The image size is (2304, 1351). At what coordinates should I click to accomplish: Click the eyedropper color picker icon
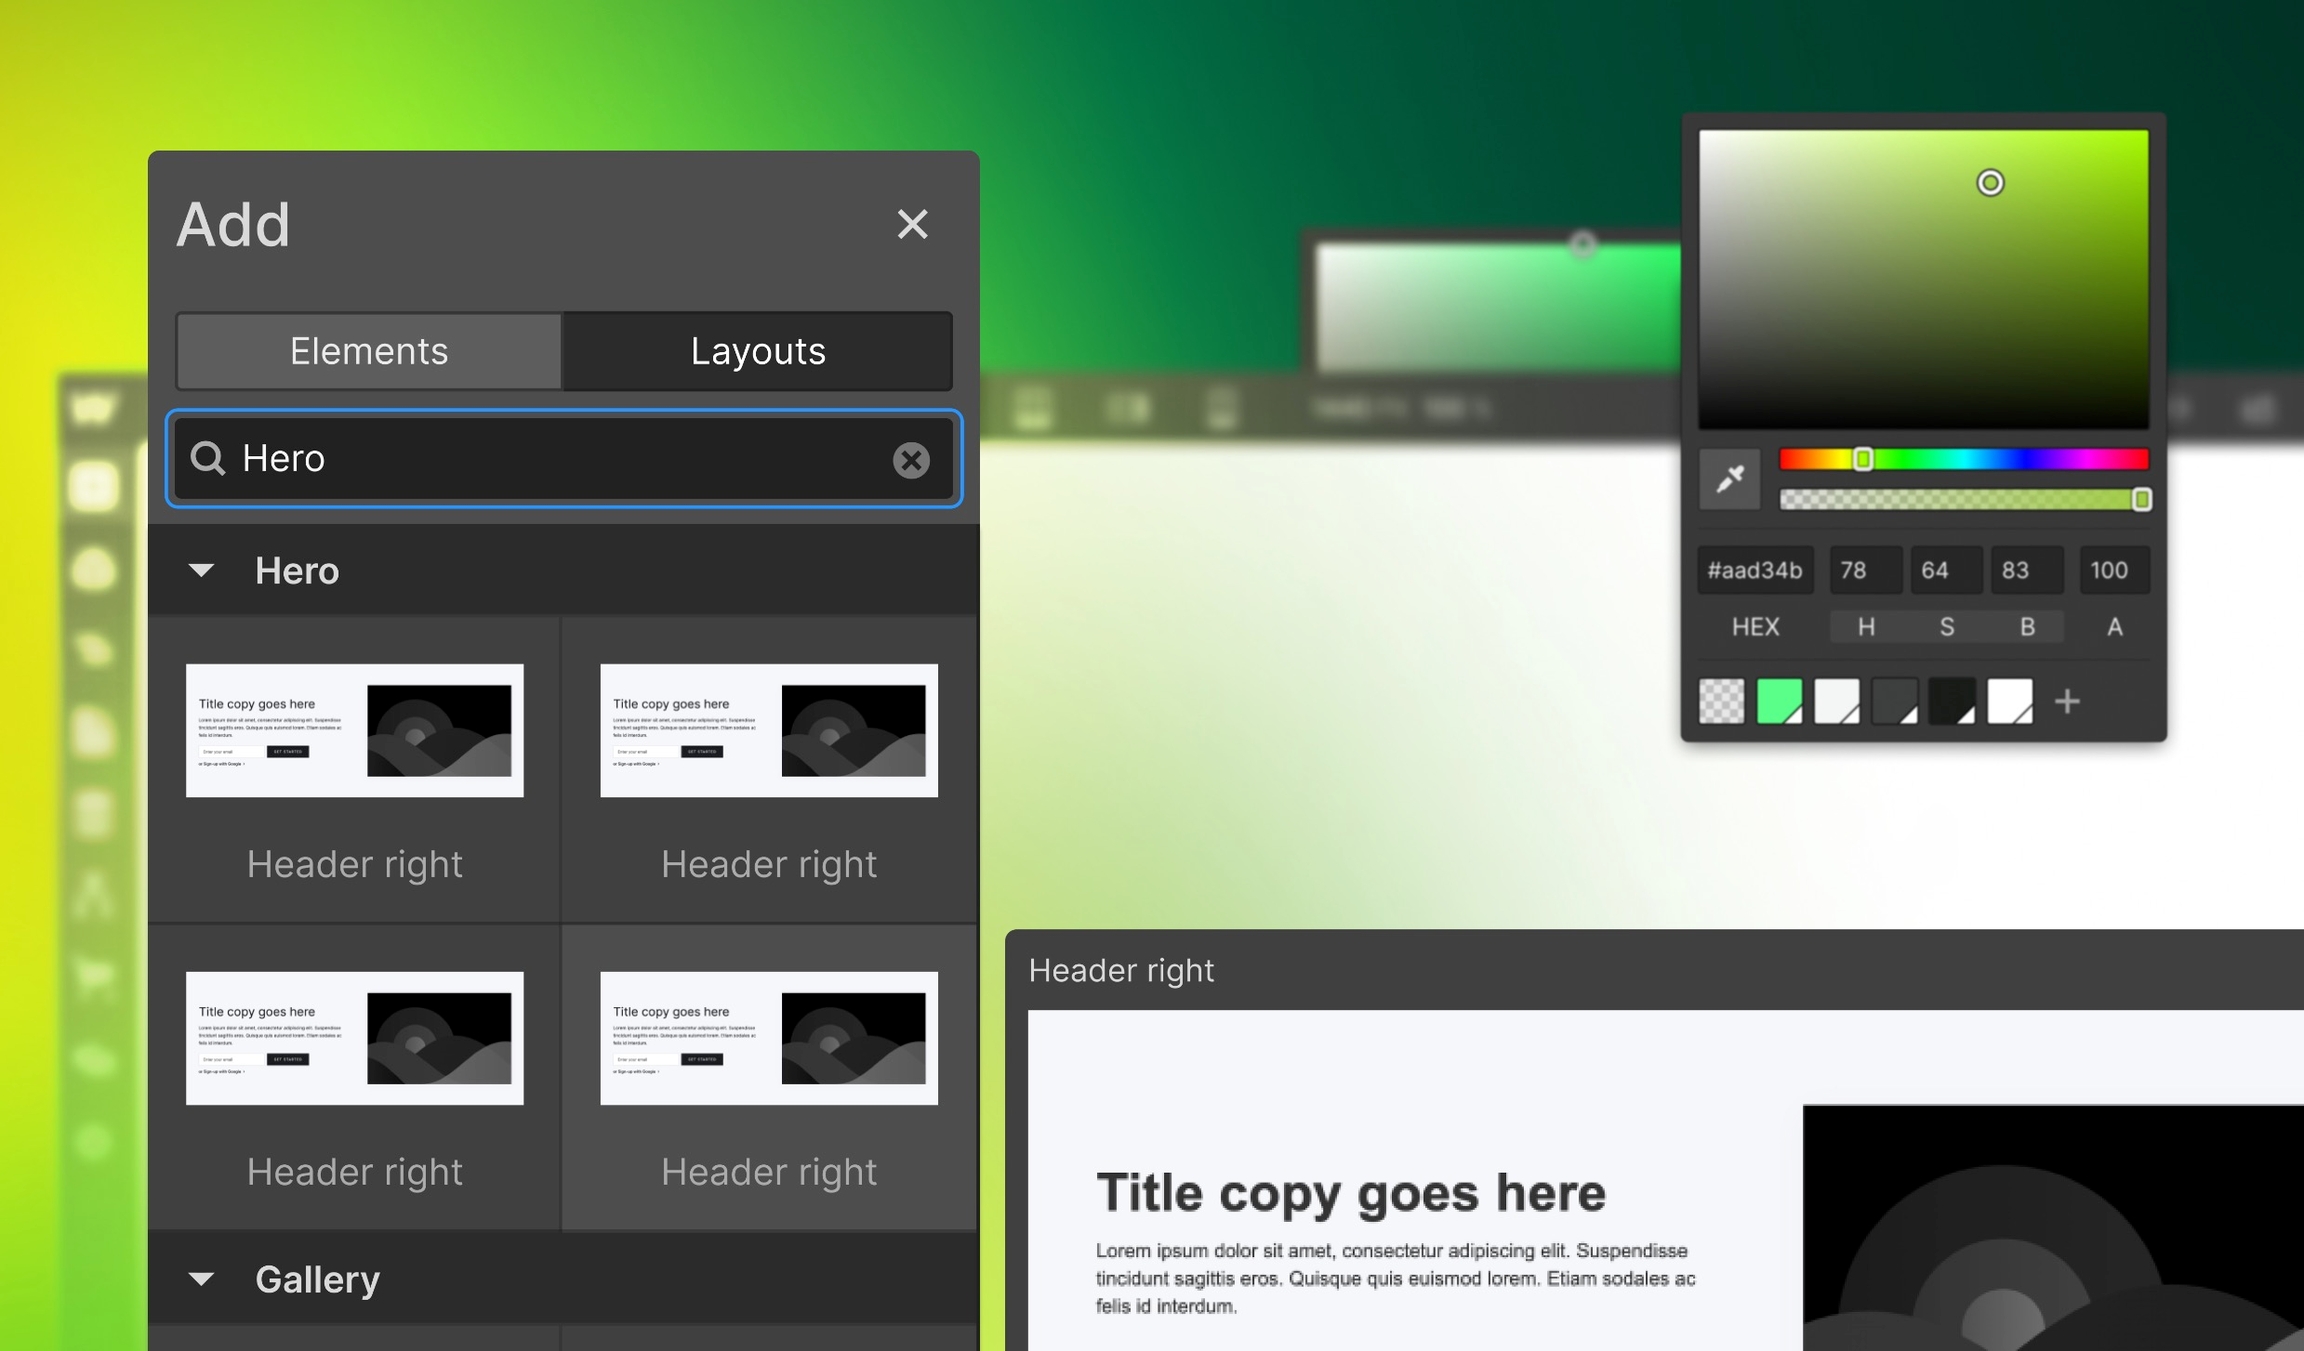pos(1729,479)
